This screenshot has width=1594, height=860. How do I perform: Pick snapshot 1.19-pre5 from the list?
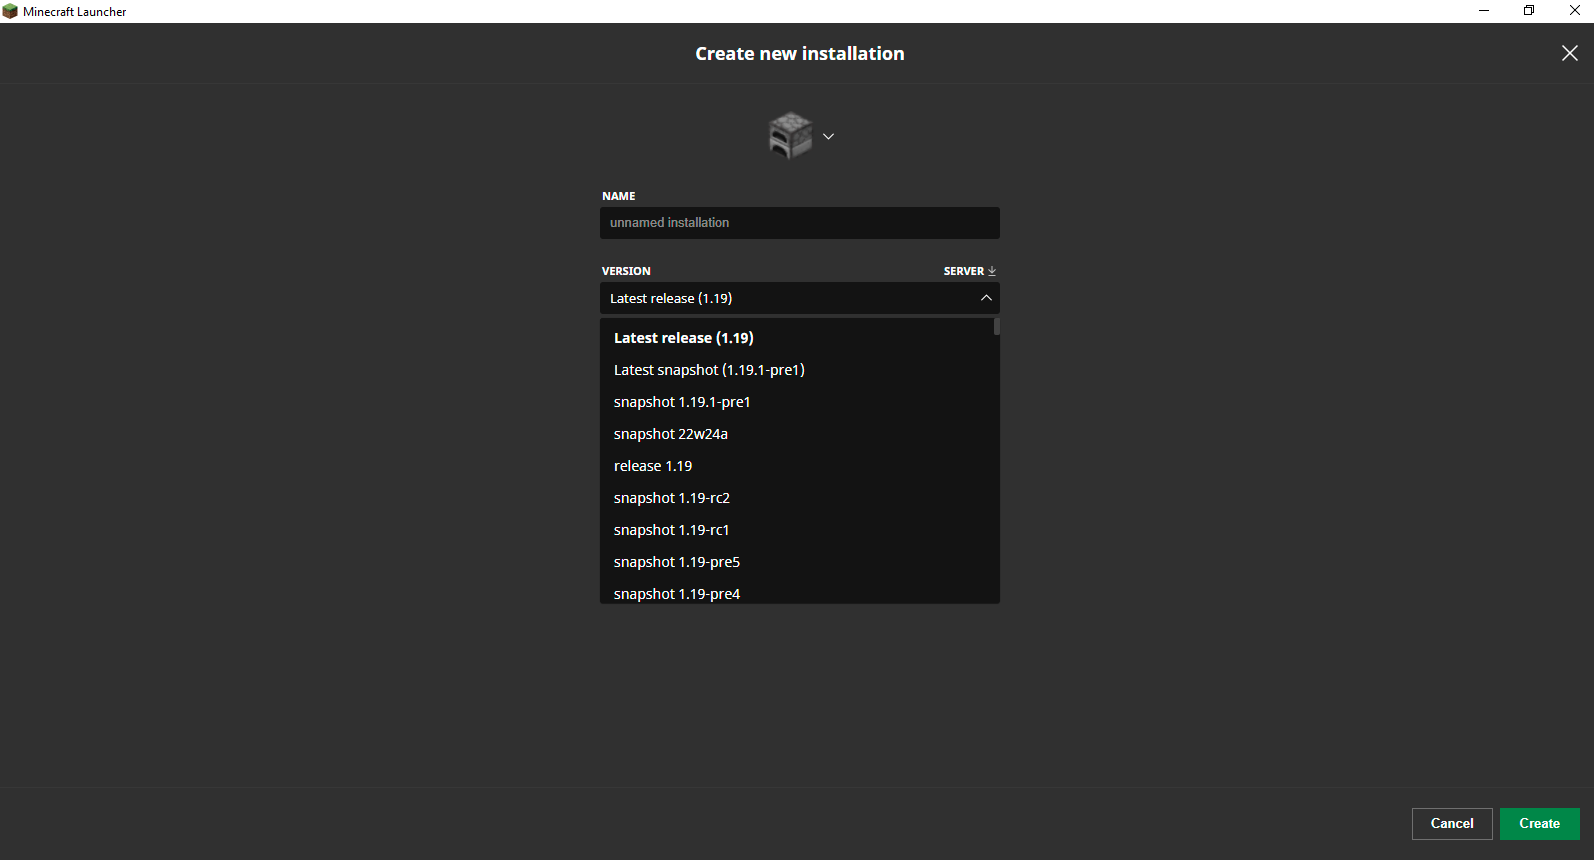[796, 562]
